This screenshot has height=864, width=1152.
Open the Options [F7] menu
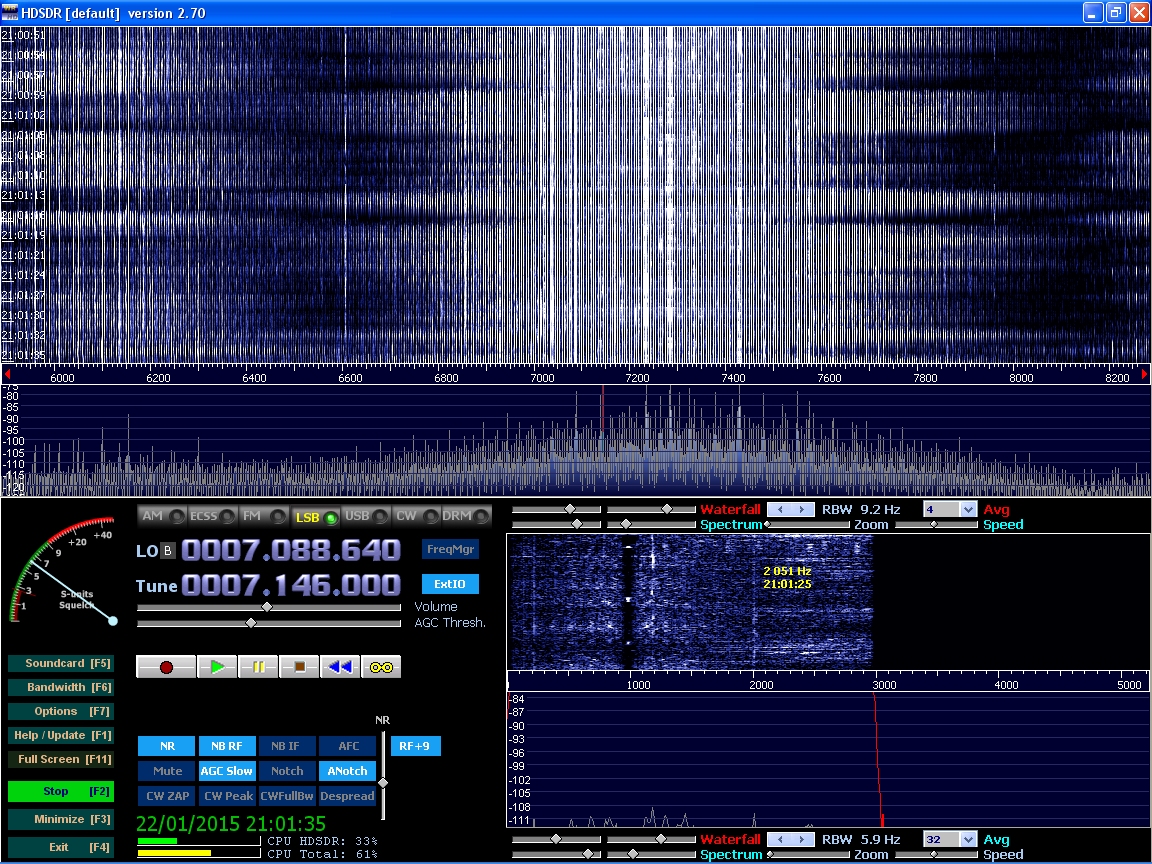61,711
